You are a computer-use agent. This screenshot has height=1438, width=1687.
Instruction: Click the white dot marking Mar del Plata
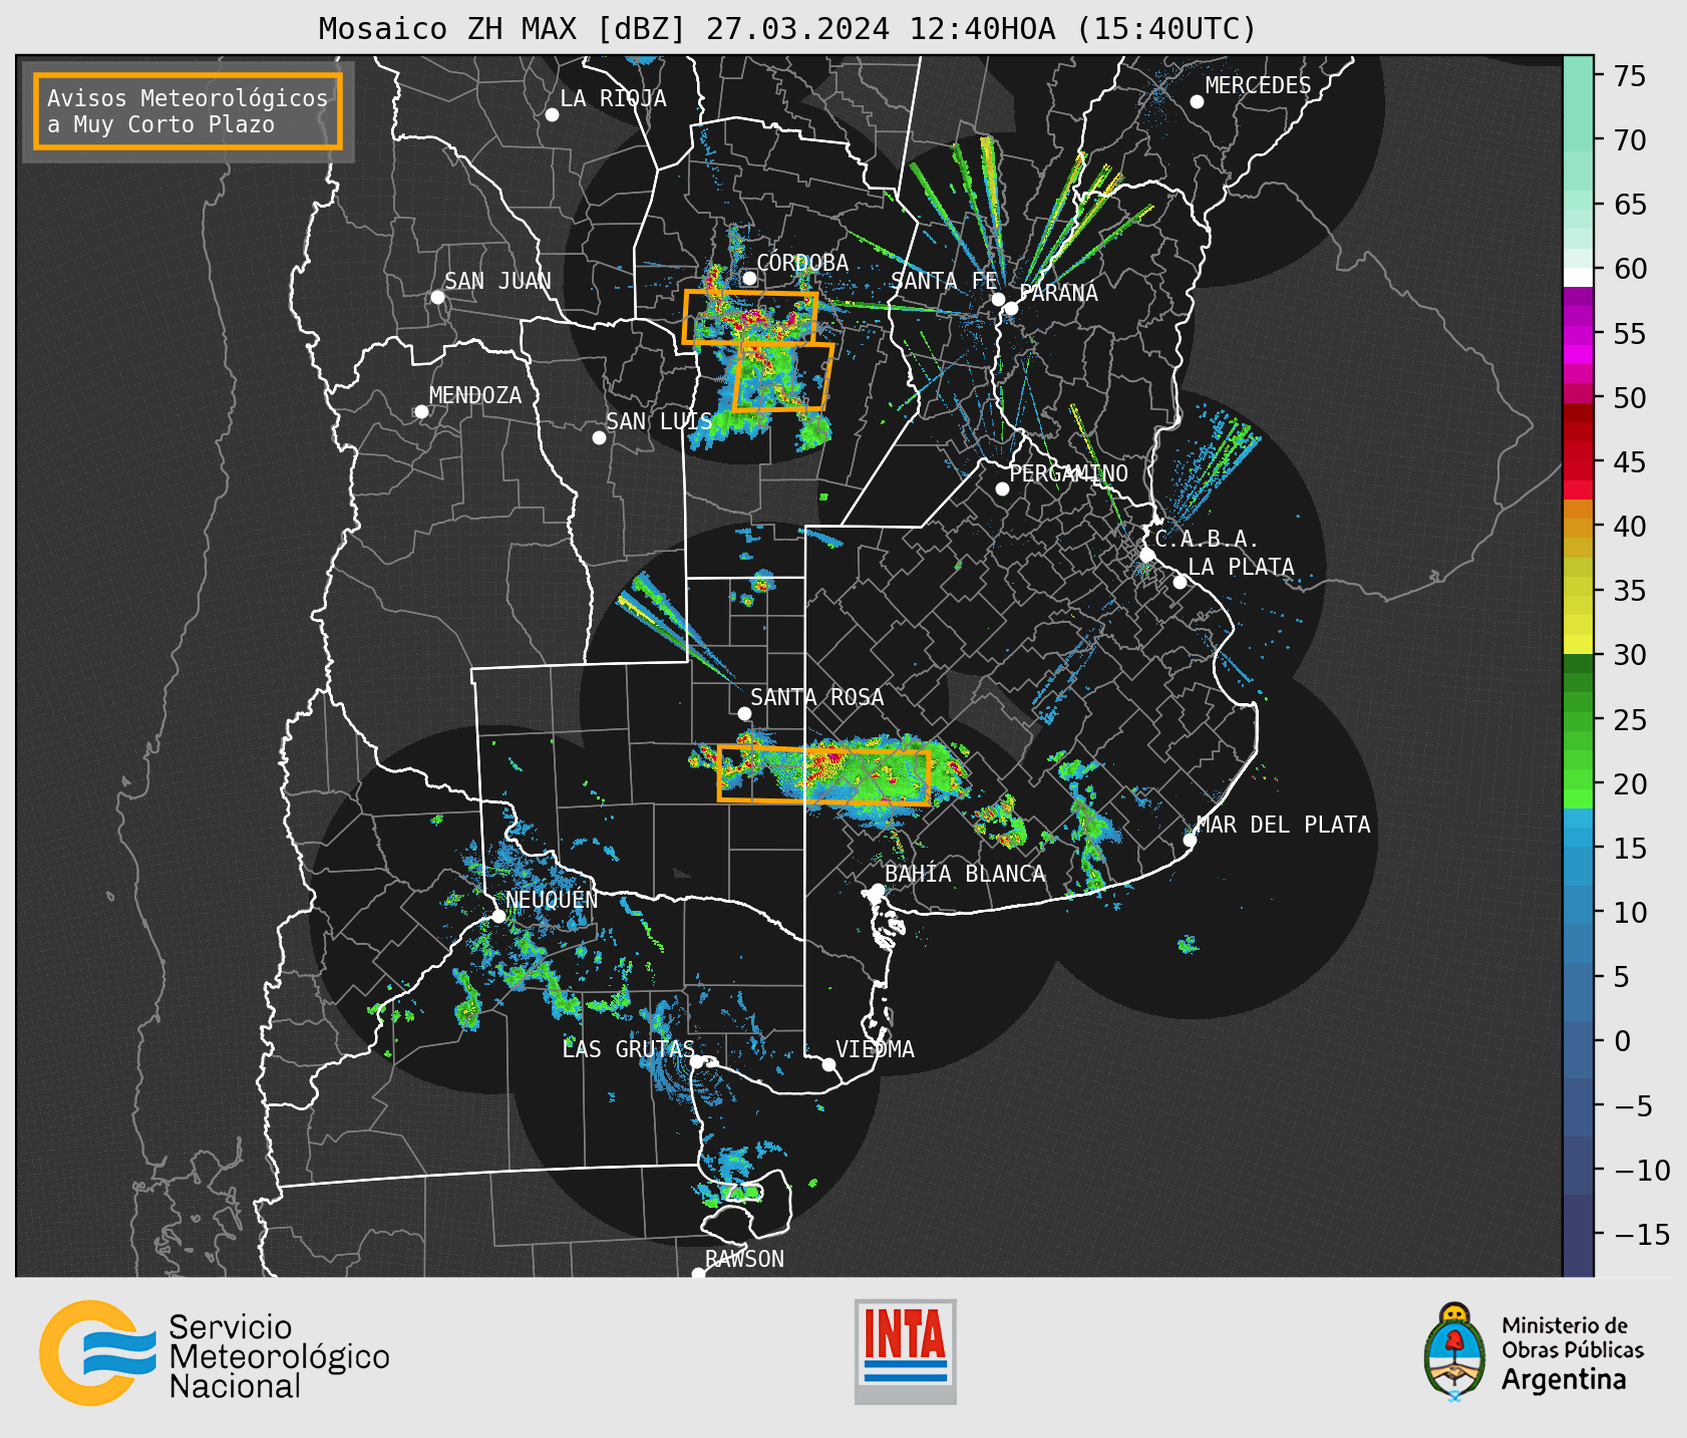pyautogui.click(x=1189, y=840)
